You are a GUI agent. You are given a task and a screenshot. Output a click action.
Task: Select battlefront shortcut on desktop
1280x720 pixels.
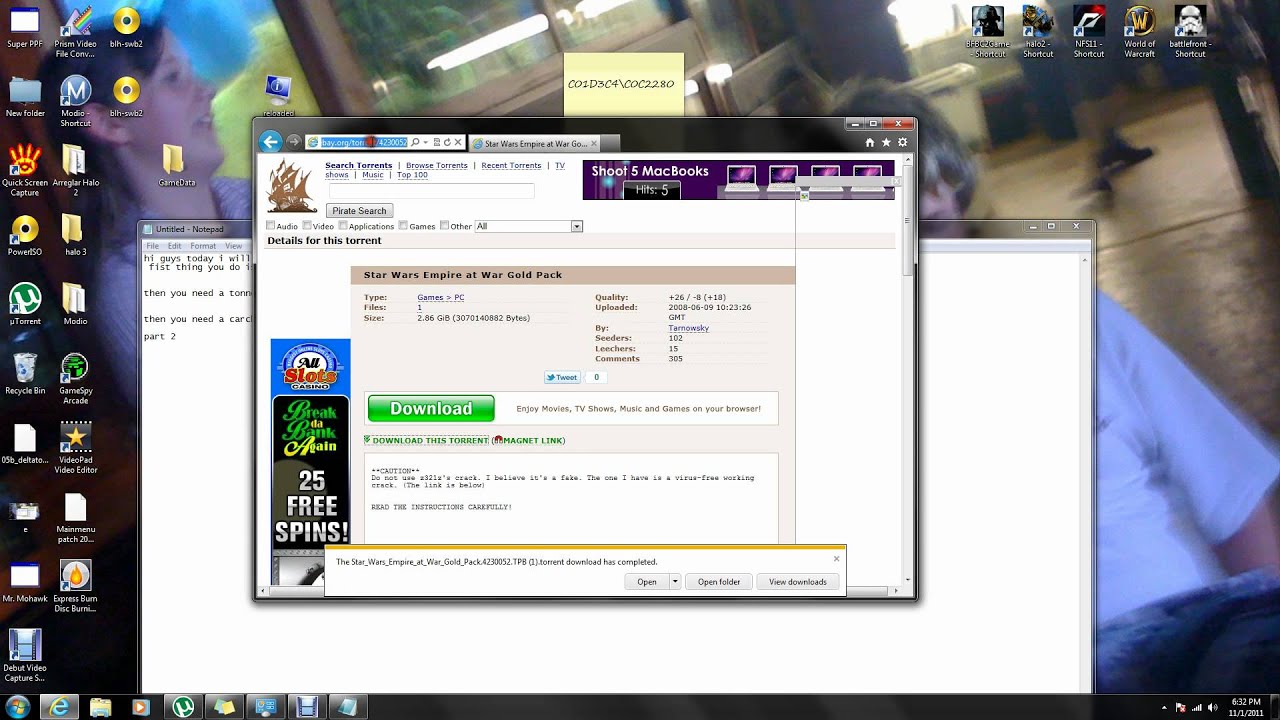click(1190, 32)
